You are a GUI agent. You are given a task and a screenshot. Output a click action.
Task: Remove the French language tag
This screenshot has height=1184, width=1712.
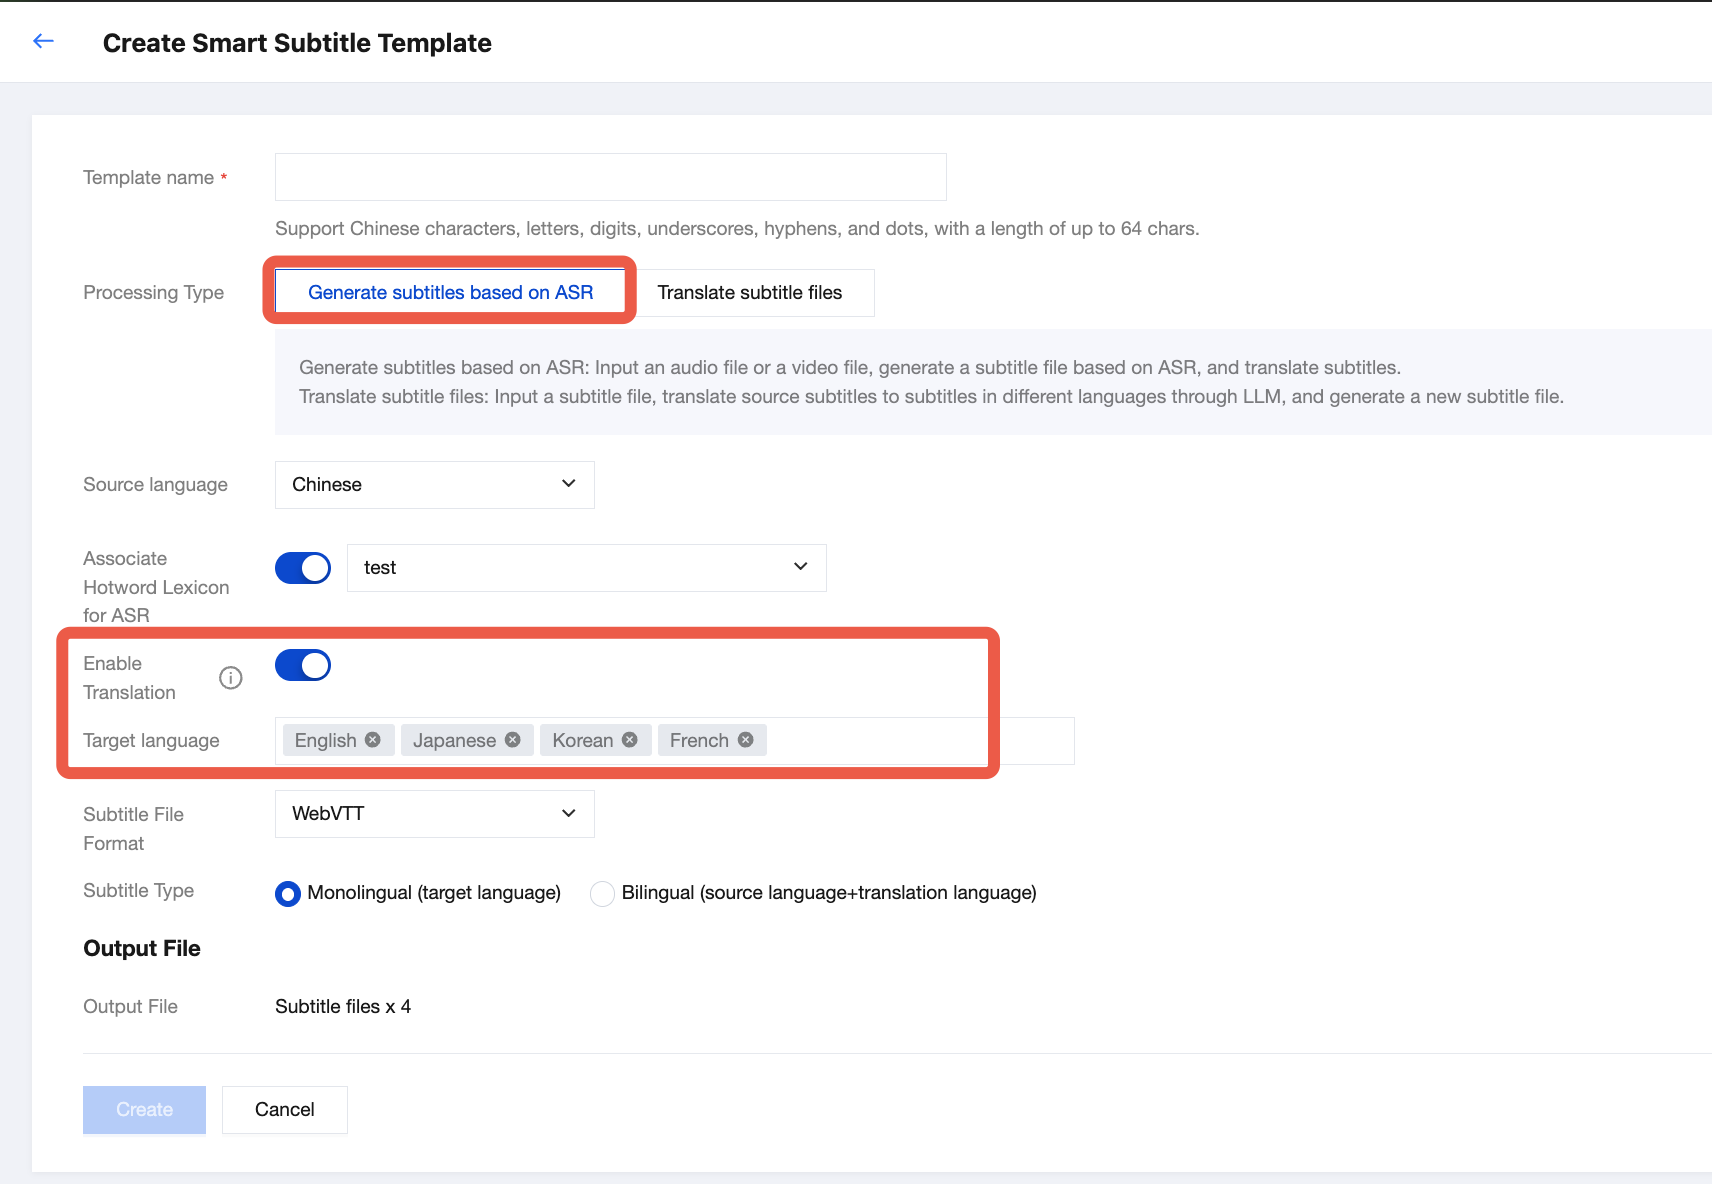click(746, 740)
